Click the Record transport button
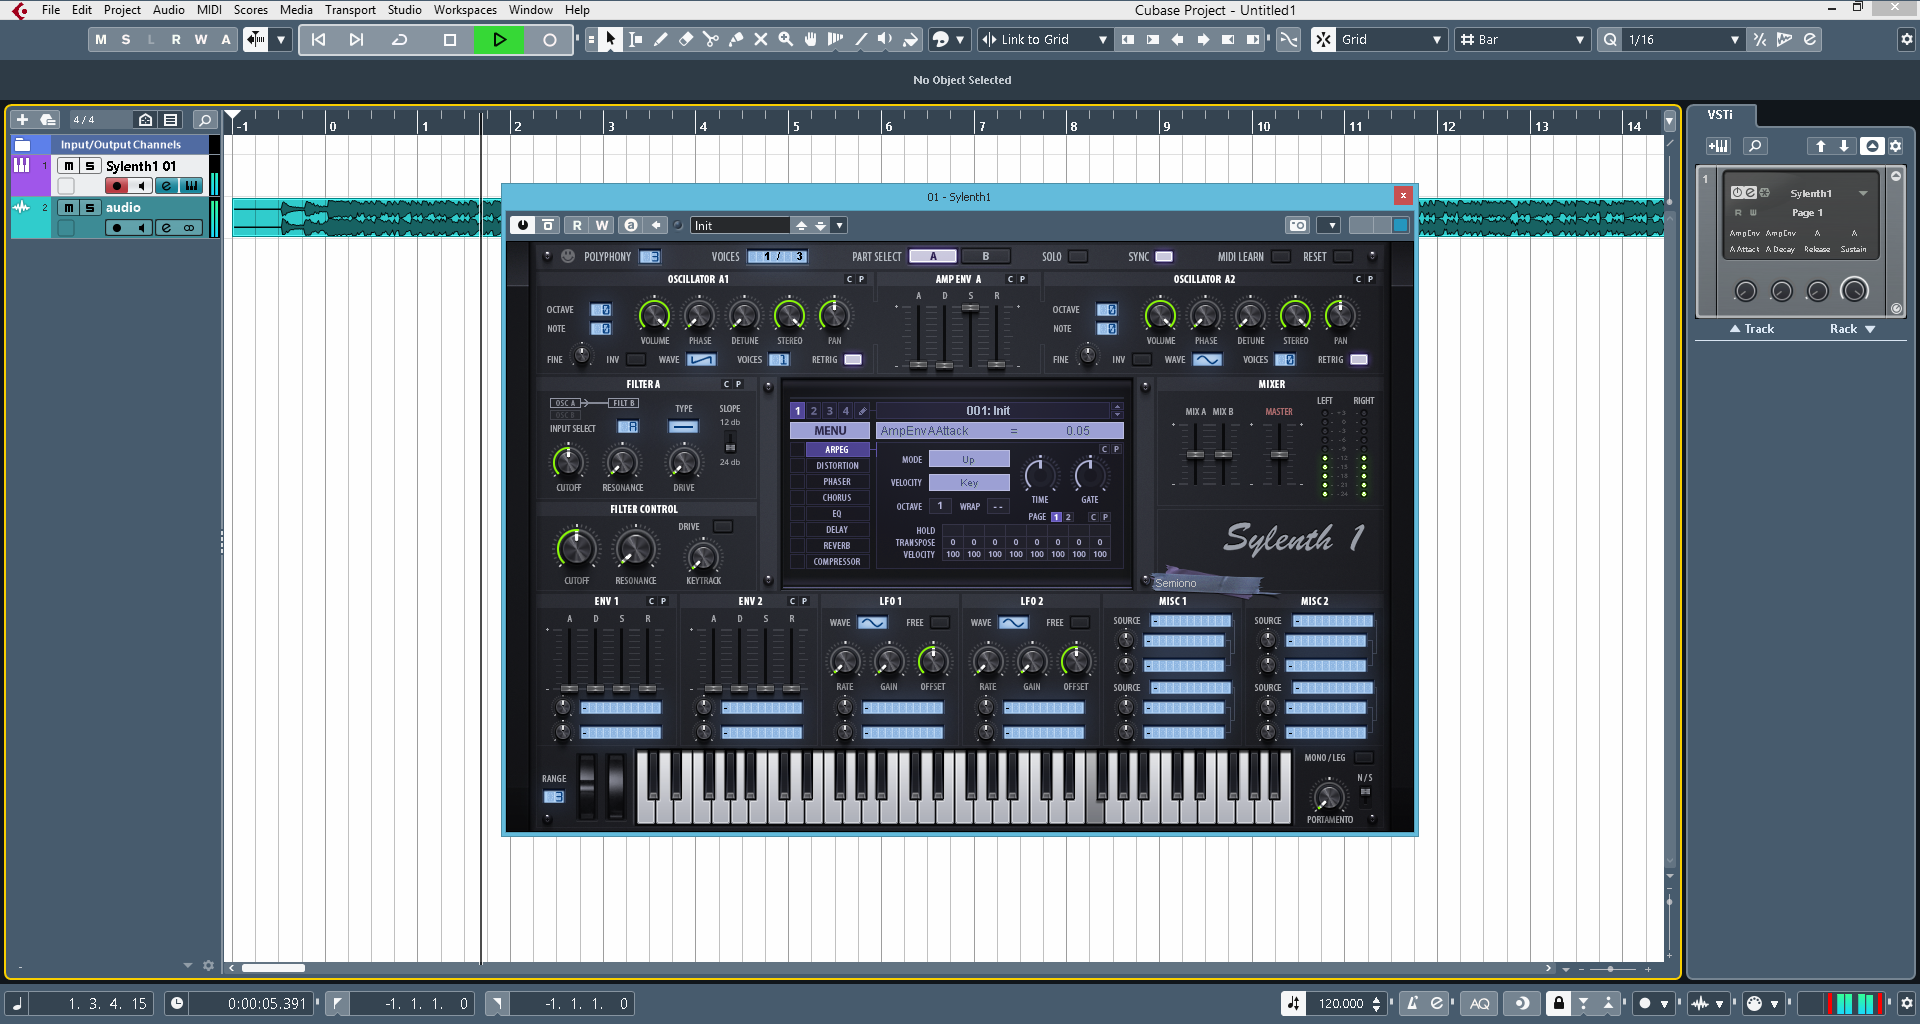Viewport: 1920px width, 1024px height. point(550,40)
